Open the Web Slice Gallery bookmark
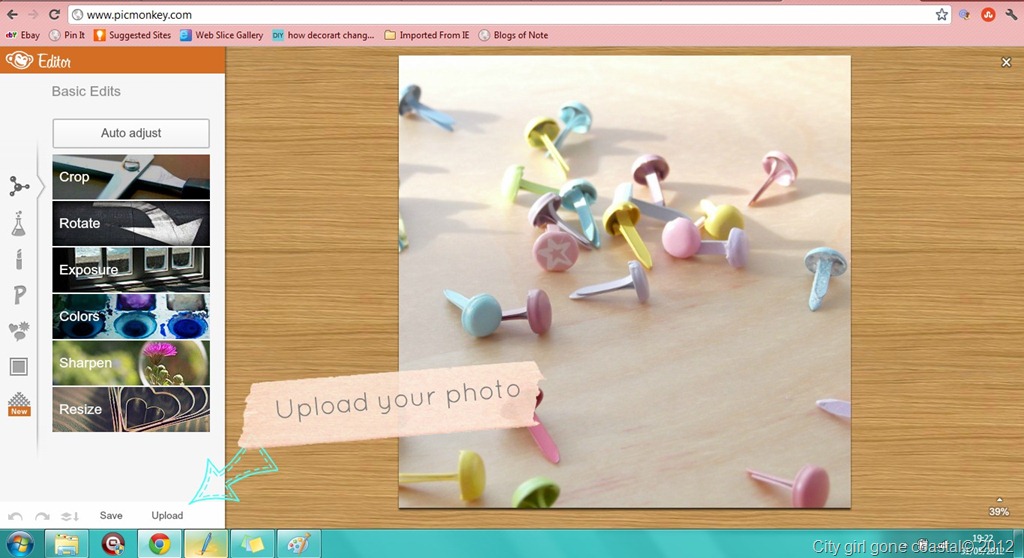1024x558 pixels. point(221,35)
